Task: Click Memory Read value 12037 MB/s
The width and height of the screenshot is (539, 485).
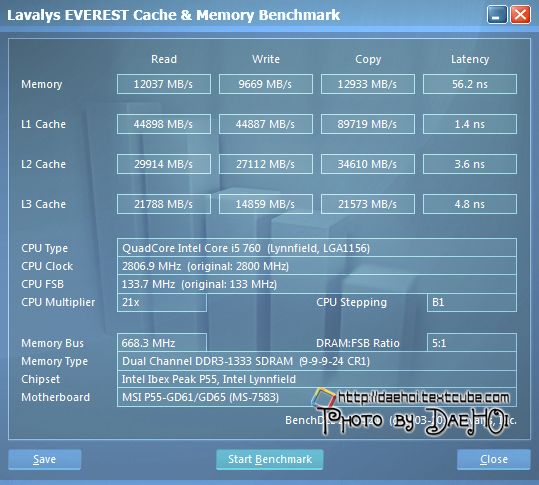Action: [164, 84]
